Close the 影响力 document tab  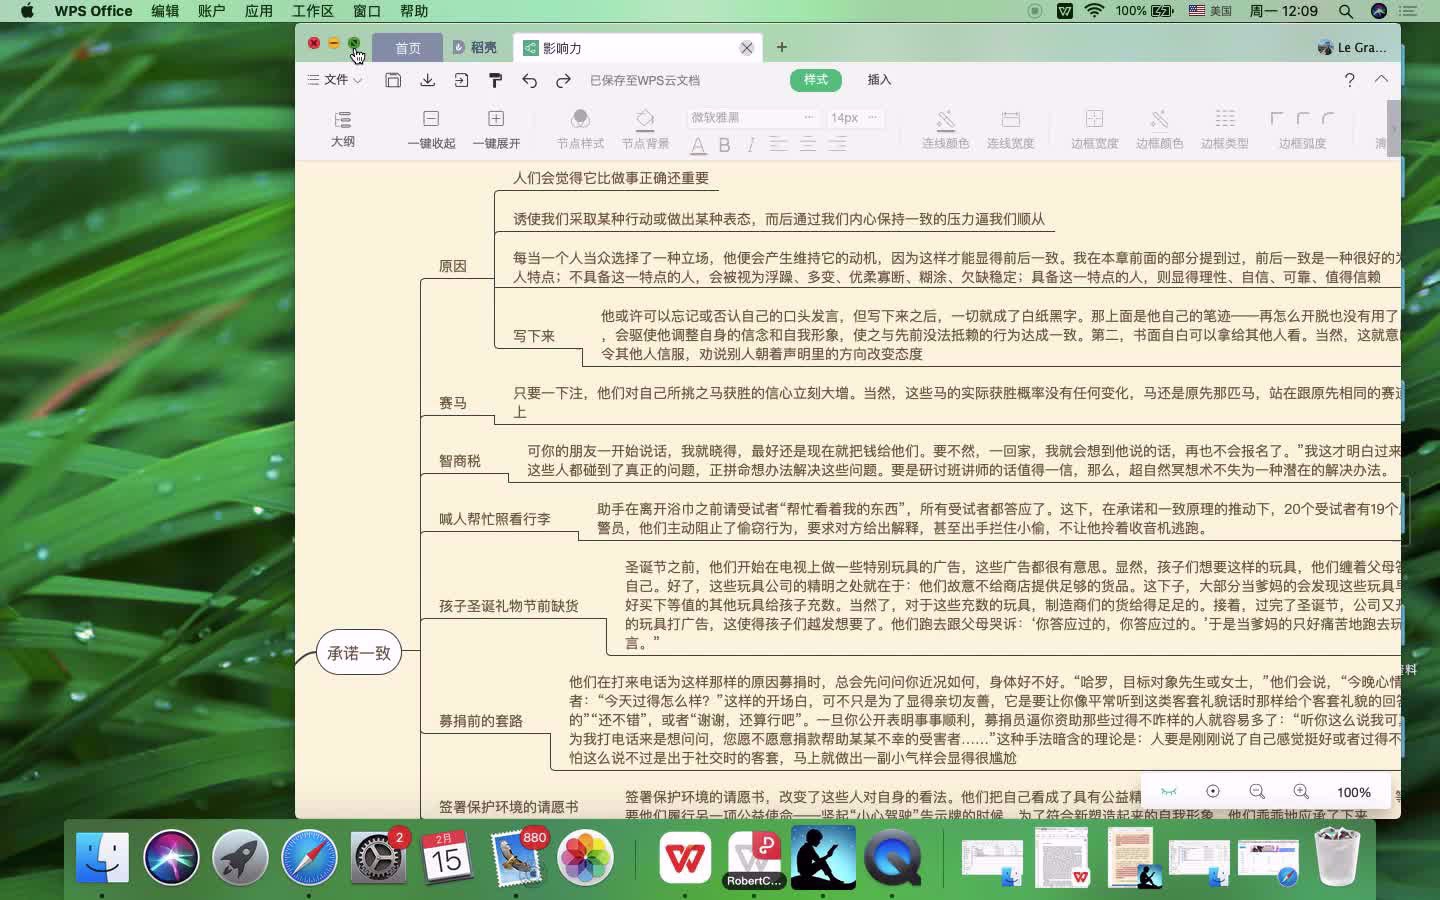pos(746,48)
